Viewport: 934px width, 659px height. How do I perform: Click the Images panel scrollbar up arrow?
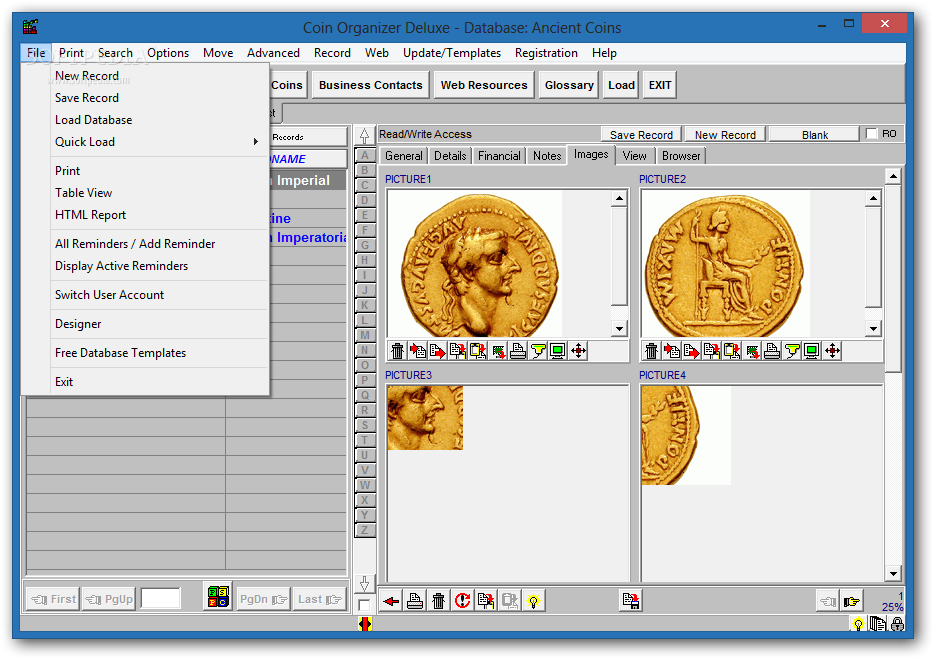click(893, 176)
